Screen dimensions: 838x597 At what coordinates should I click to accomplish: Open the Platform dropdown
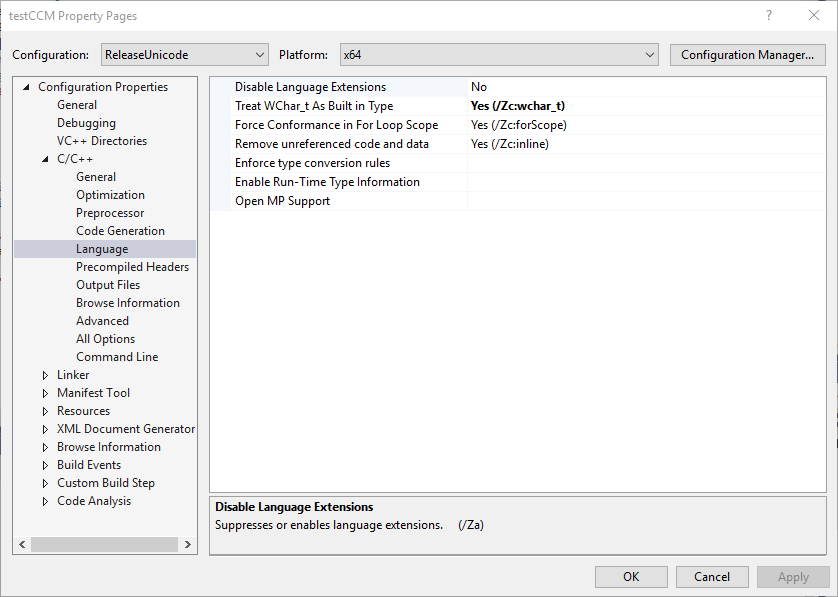[x=498, y=54]
